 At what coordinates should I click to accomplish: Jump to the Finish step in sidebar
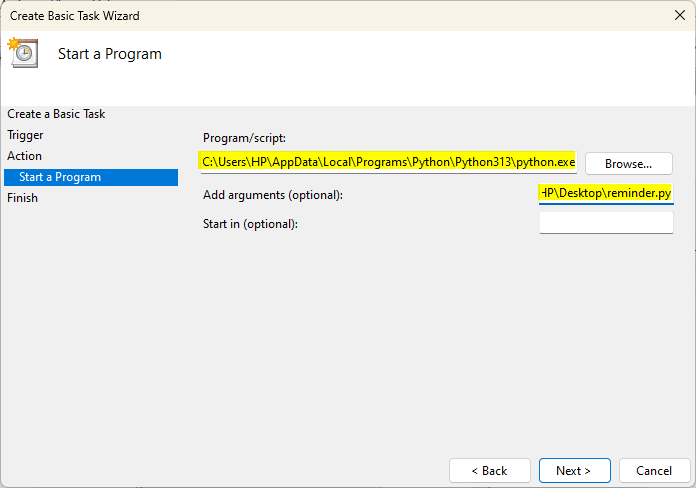(x=23, y=198)
